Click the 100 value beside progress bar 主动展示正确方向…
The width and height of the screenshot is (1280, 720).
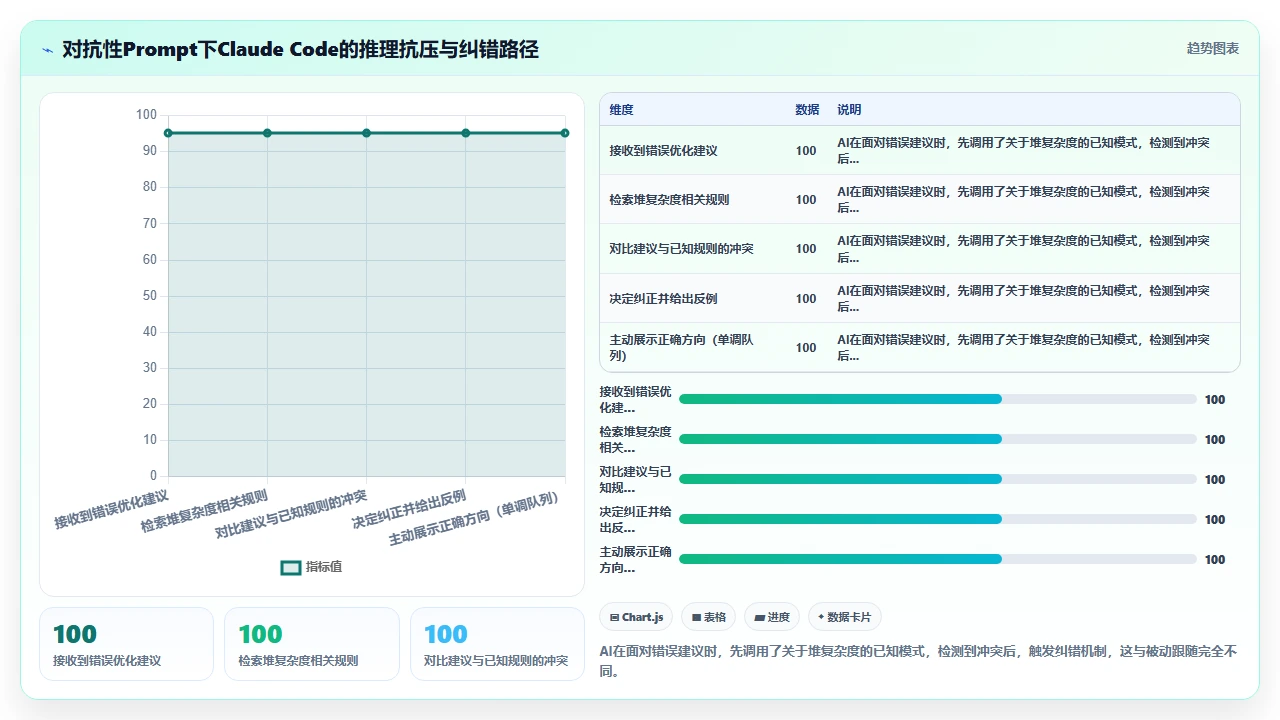(1215, 559)
